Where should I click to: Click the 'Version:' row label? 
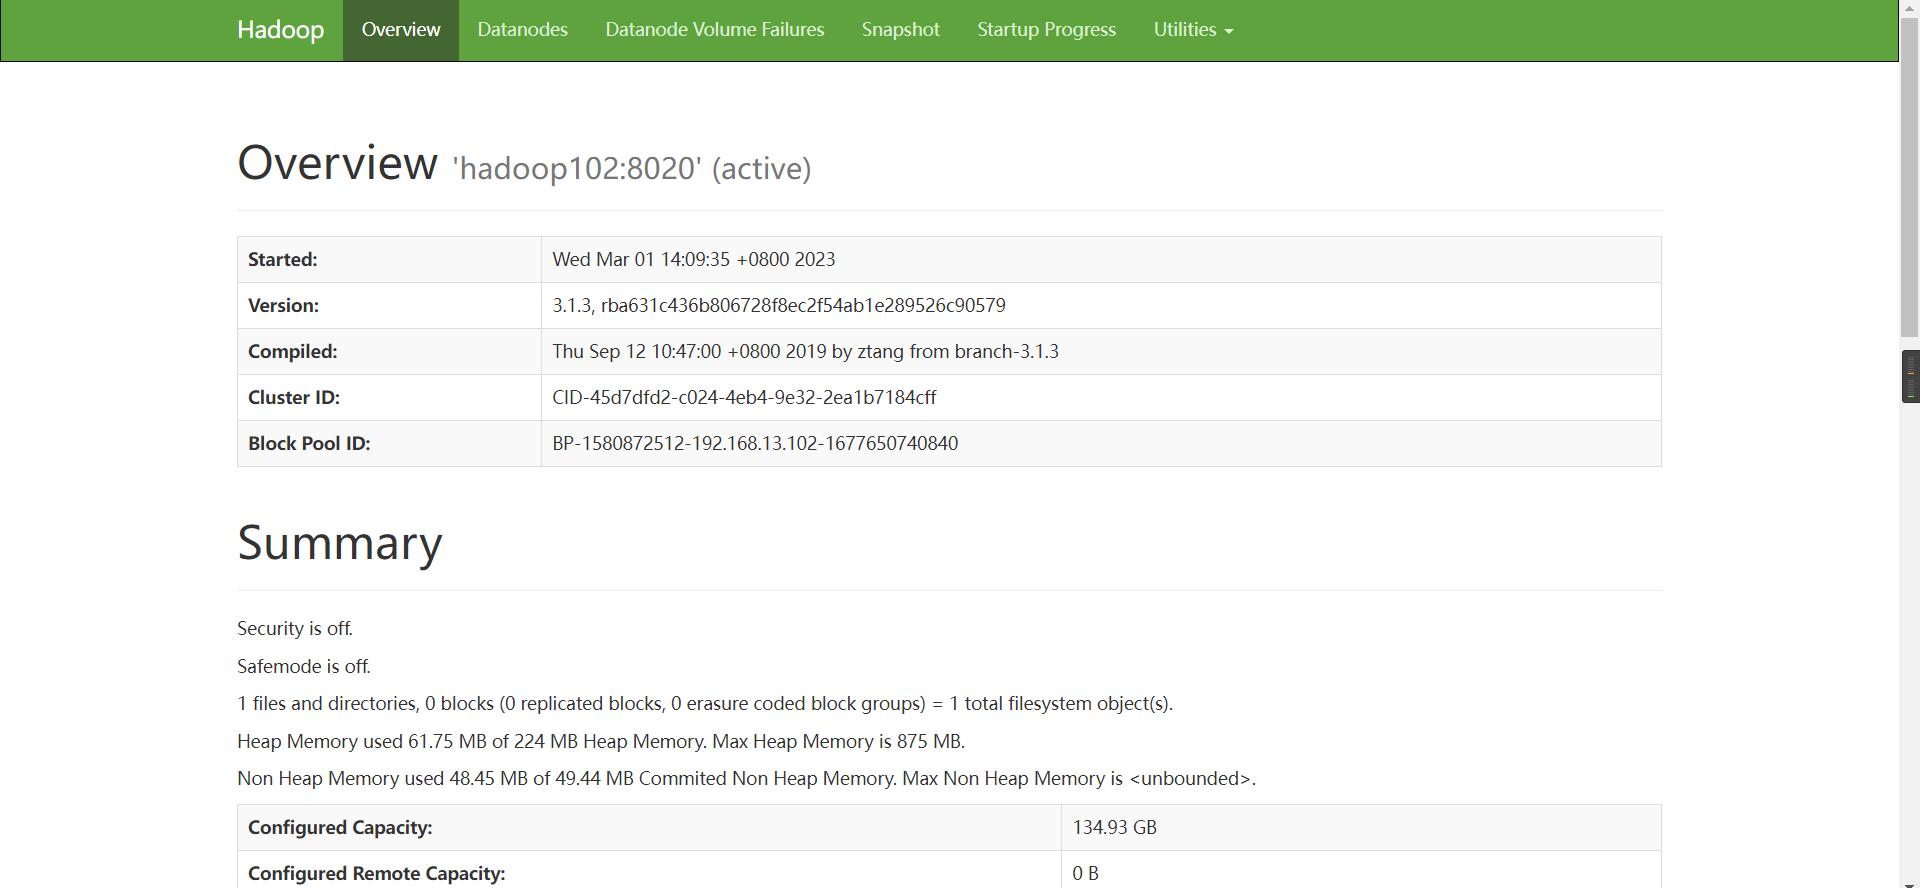pos(284,306)
